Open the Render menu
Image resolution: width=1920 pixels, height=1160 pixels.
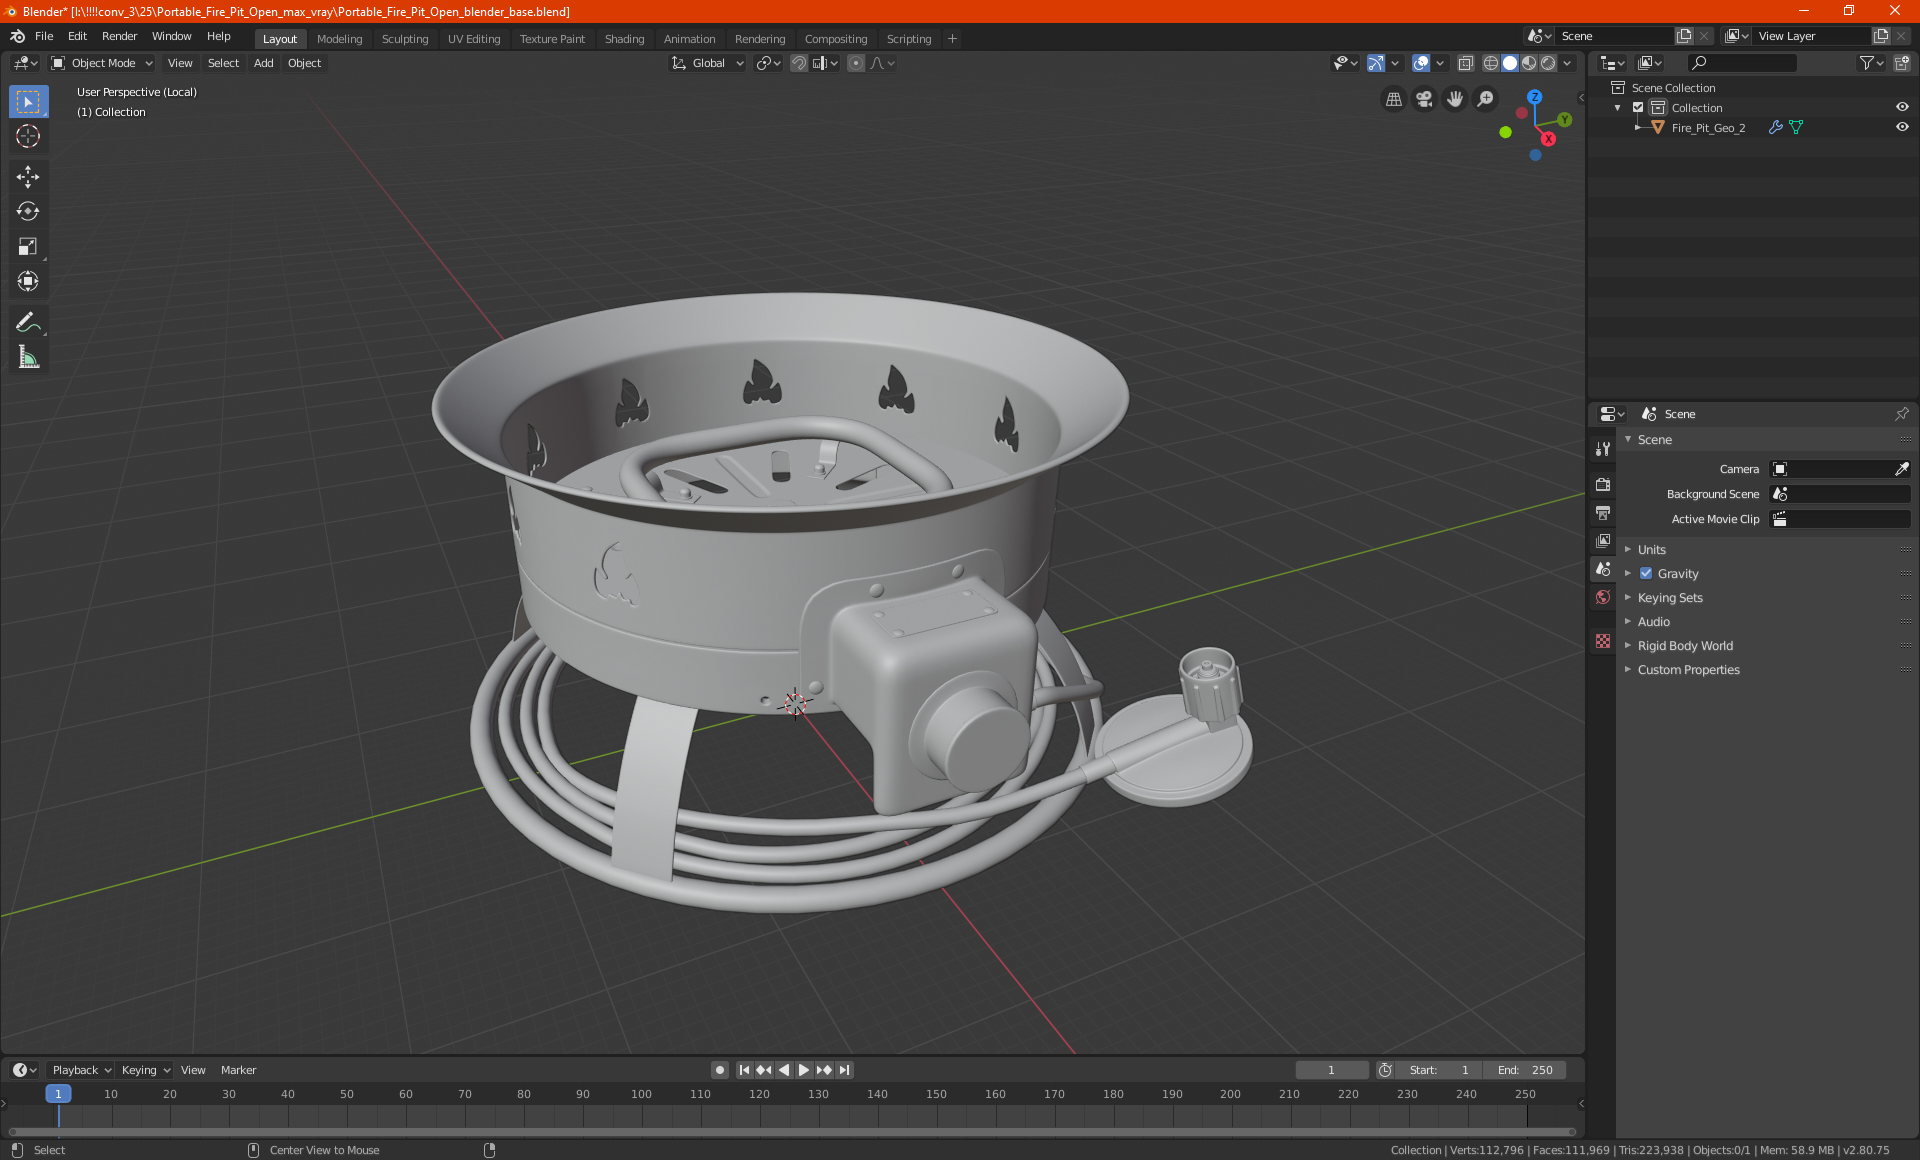coord(119,36)
